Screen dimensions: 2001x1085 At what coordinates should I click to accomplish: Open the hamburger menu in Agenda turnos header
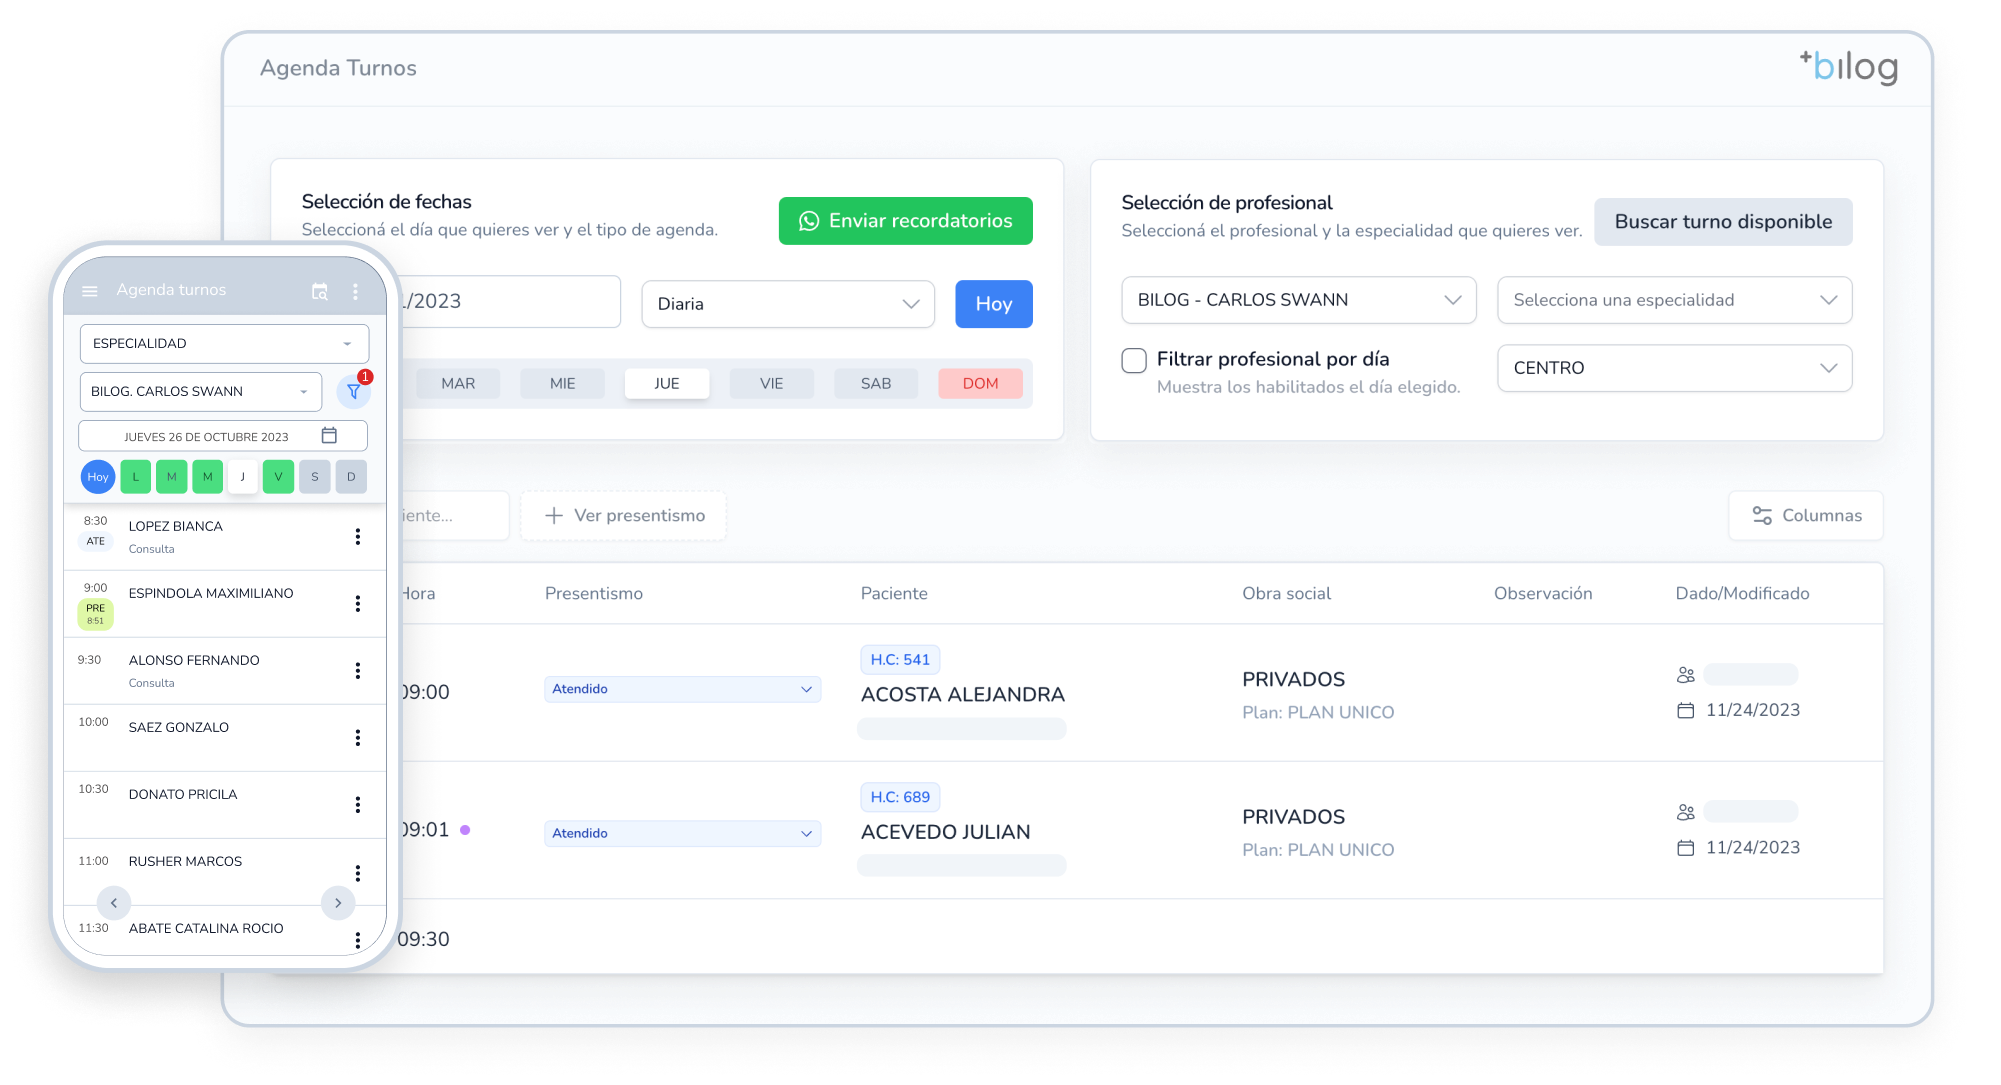[x=90, y=289]
